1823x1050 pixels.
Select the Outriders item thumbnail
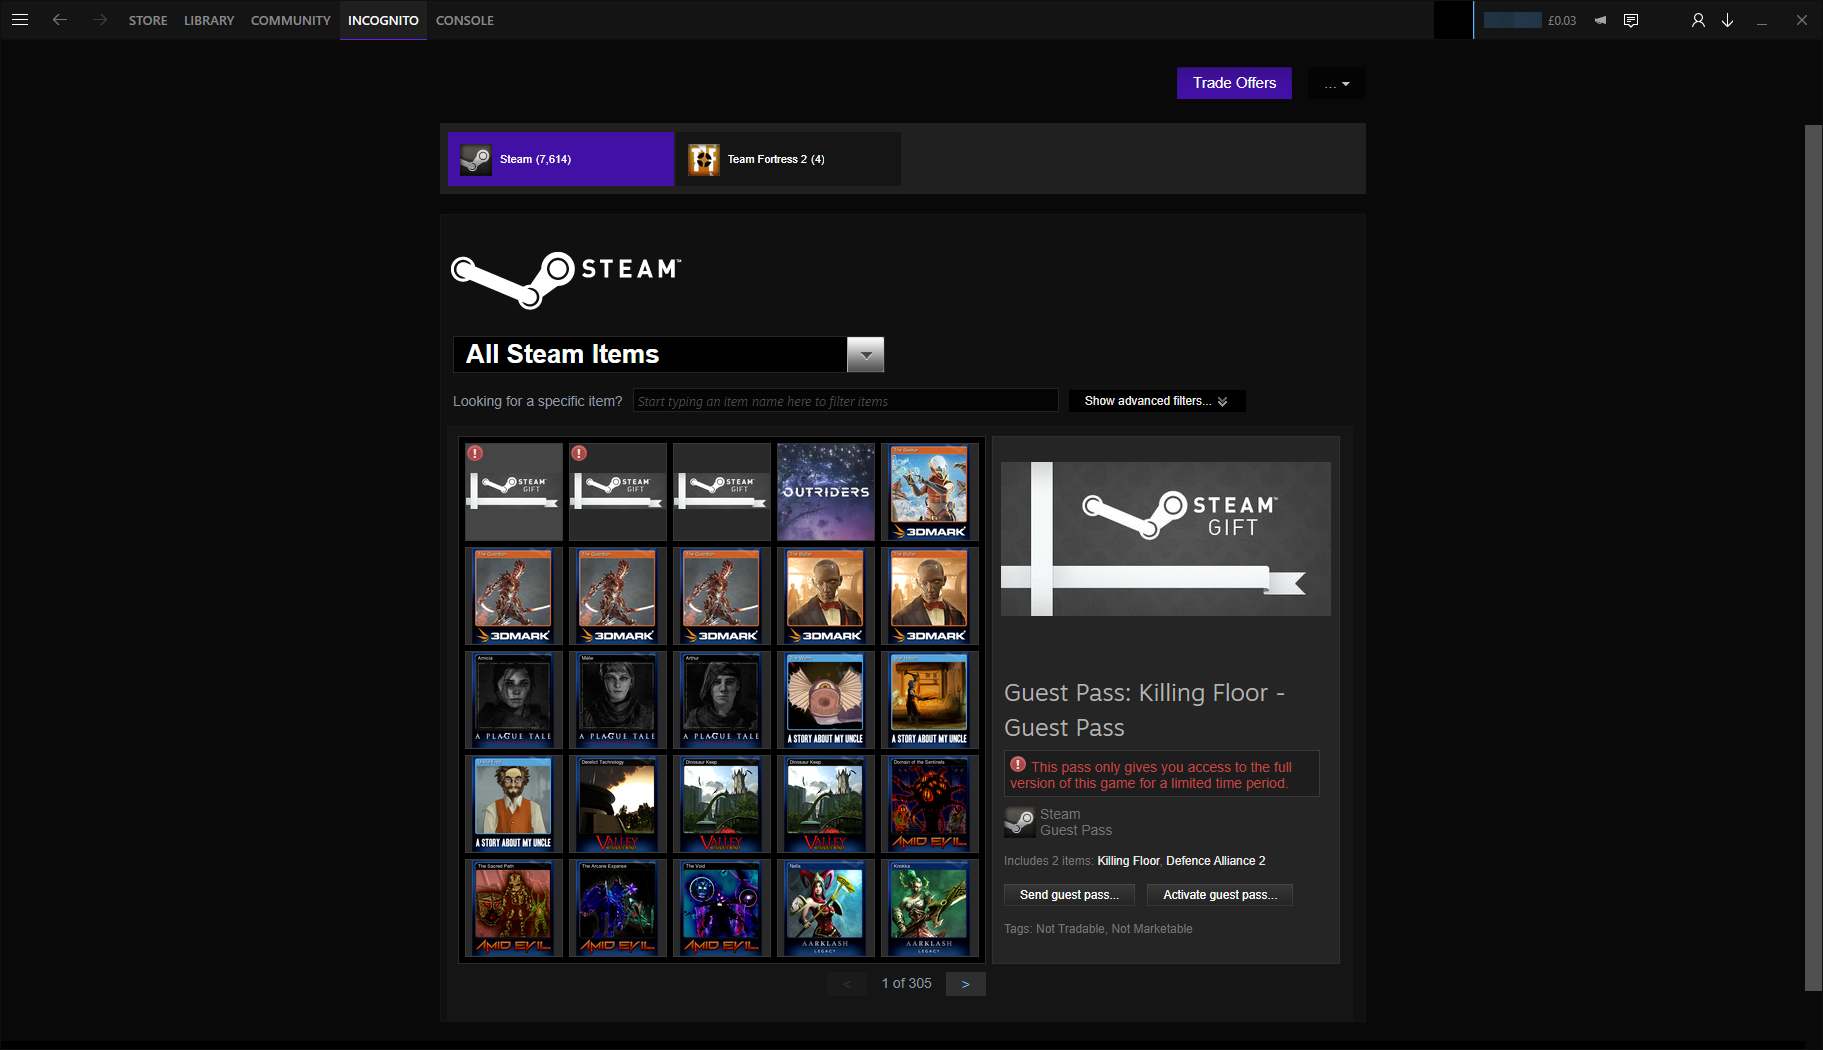point(825,491)
